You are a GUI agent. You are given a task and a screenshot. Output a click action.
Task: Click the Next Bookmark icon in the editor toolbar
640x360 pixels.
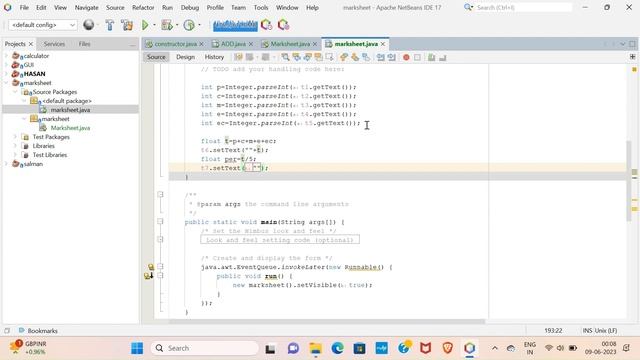pos(355,57)
